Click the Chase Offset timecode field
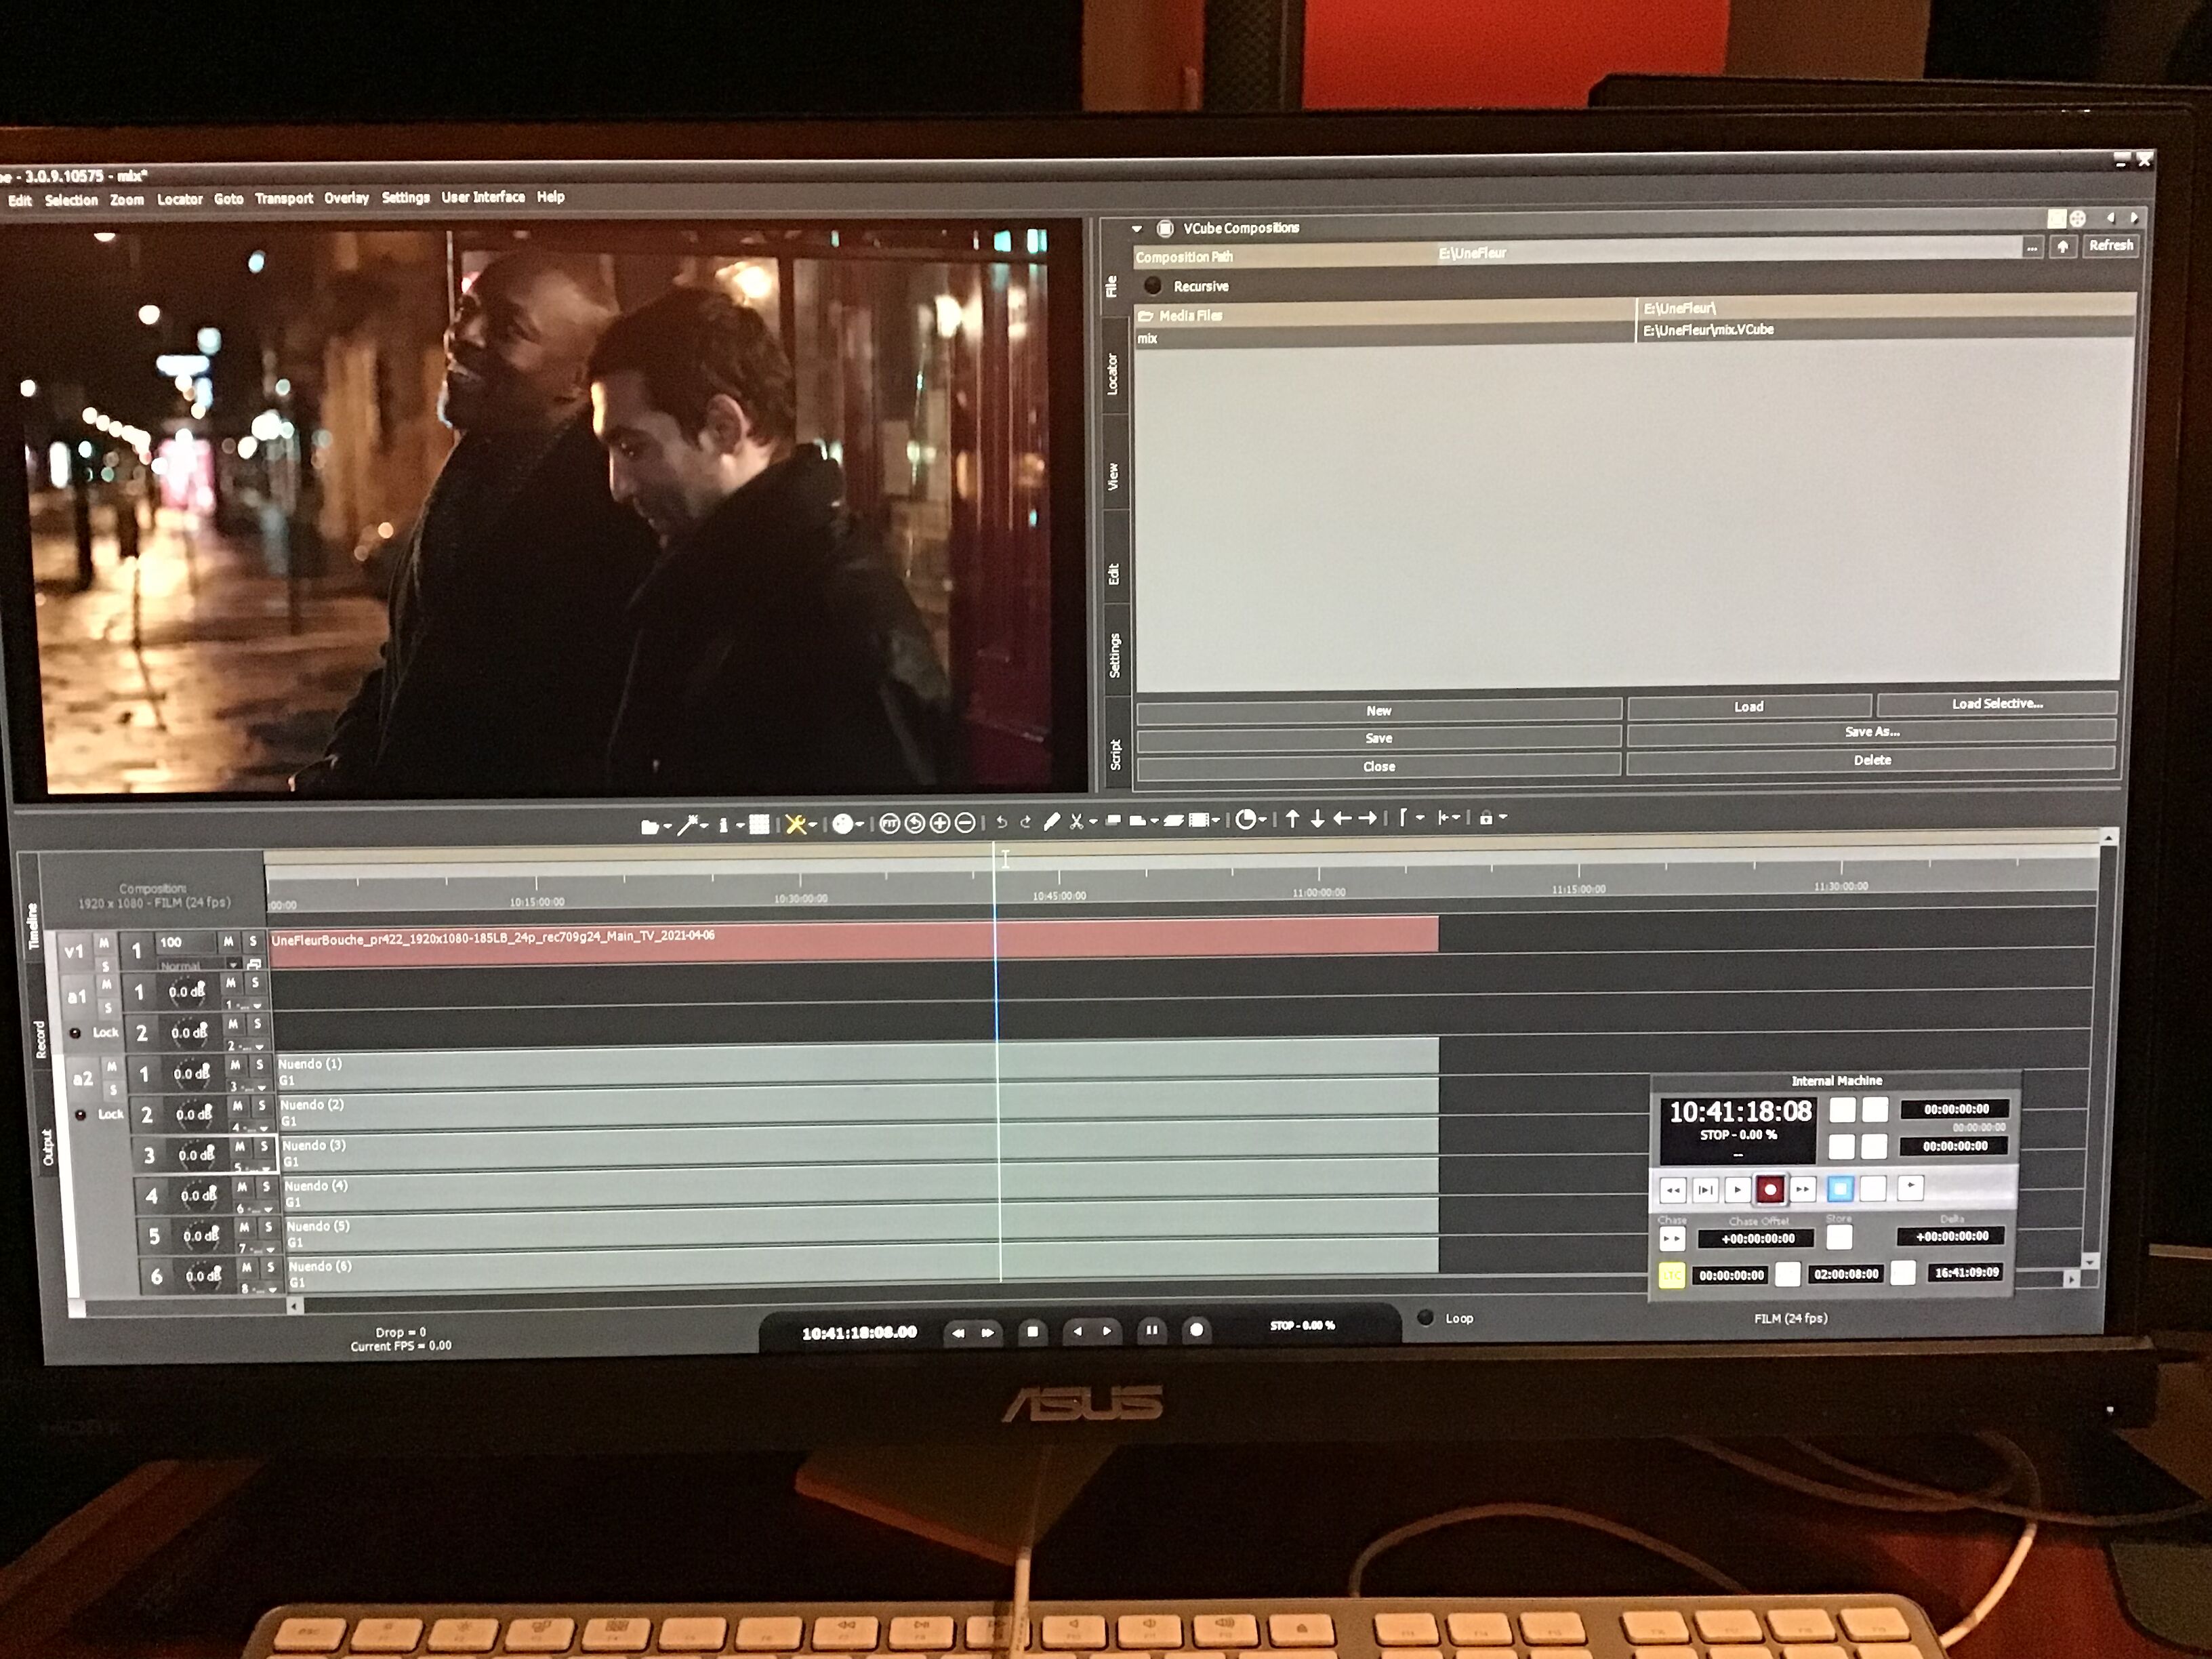Screen dimensions: 2212x1659 pos(1757,1239)
